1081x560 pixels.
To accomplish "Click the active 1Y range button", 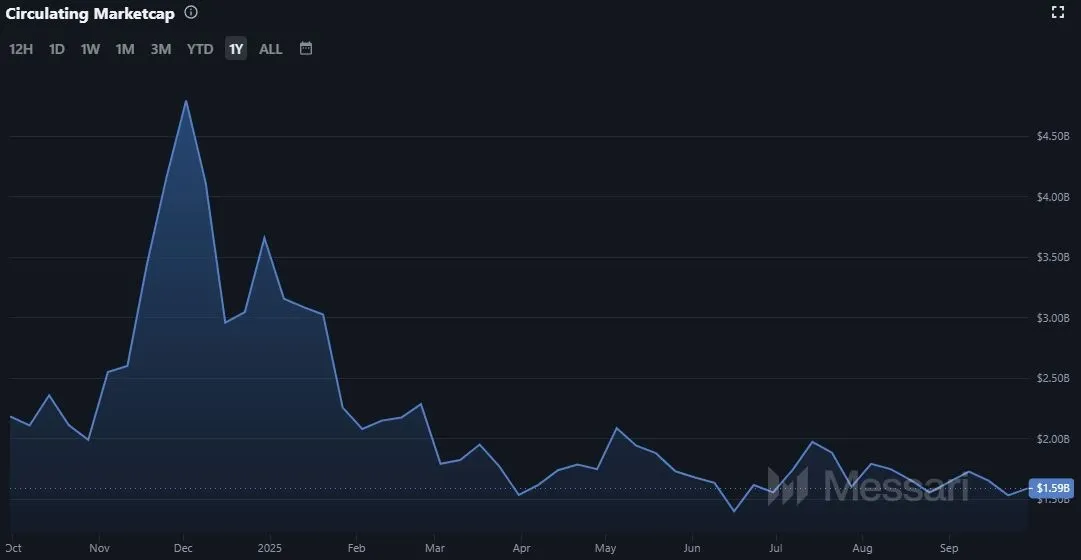I will click(x=236, y=49).
